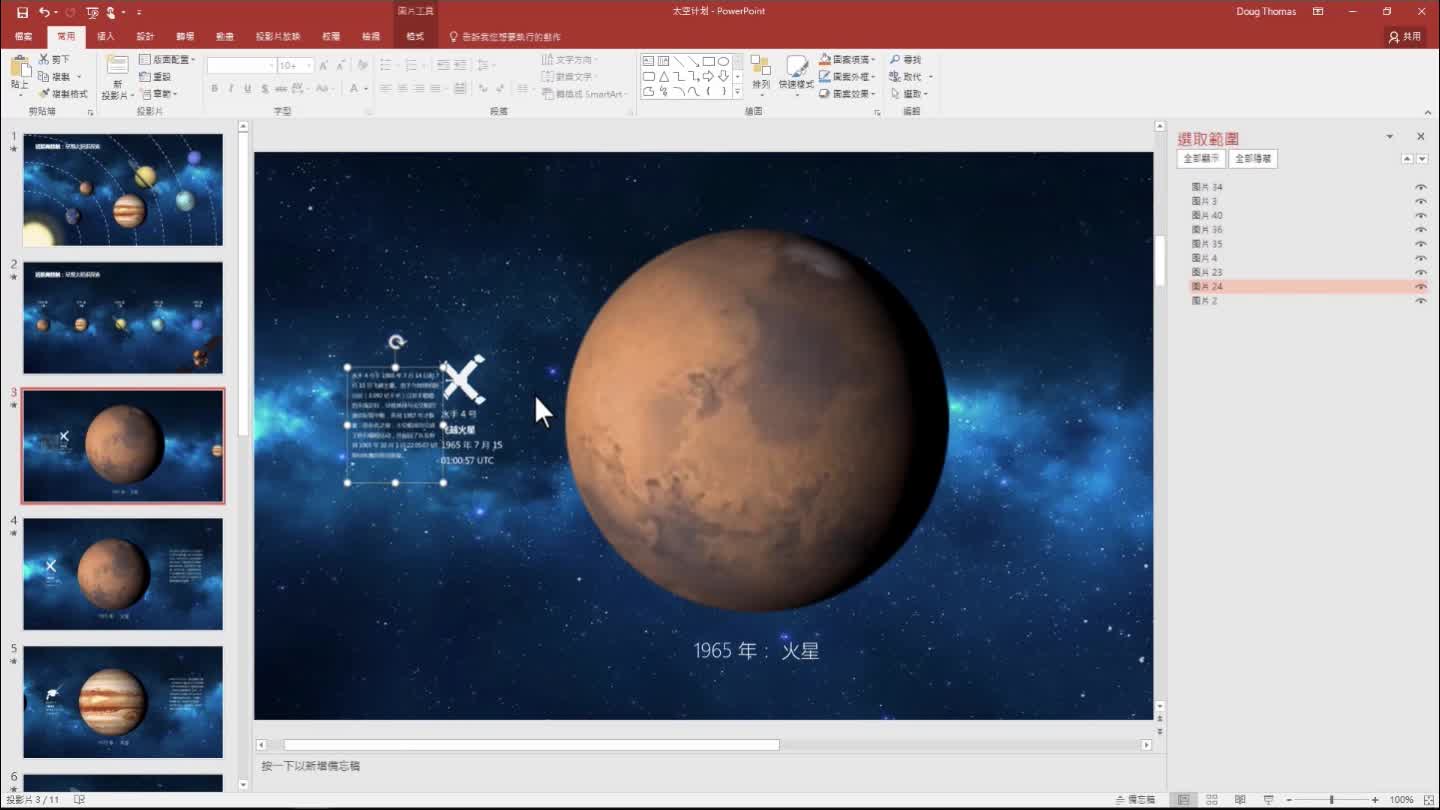Select slide 5 Jupiter thumbnail
Viewport: 1440px width, 810px height.
coord(123,702)
